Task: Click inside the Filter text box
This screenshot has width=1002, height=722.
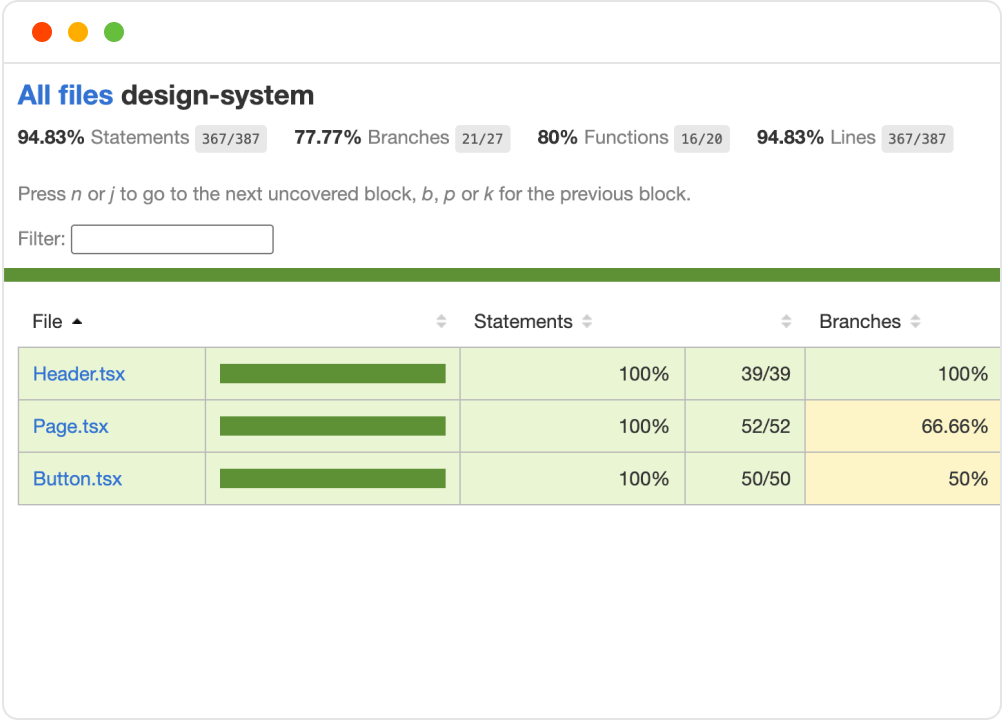Action: coord(171,239)
